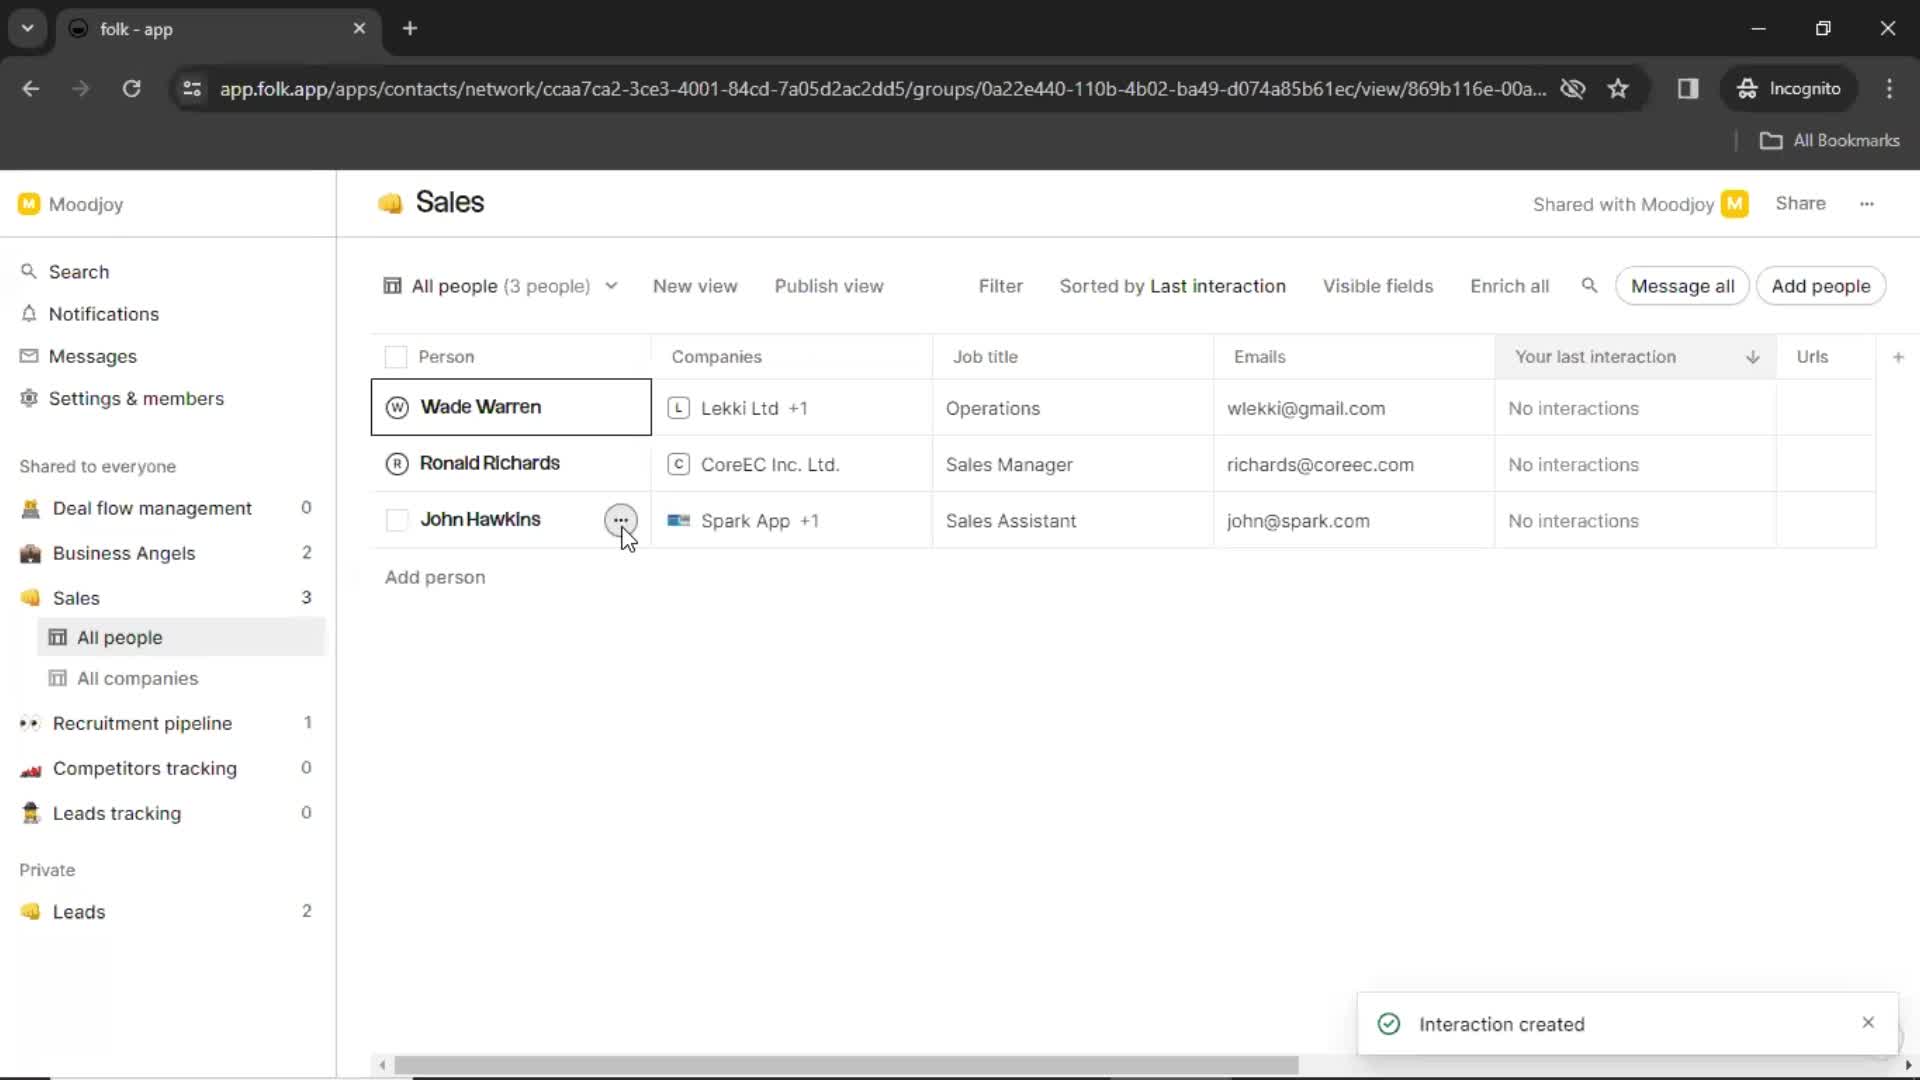Screen dimensions: 1920x1080
Task: Open Messages section
Action: (92, 355)
